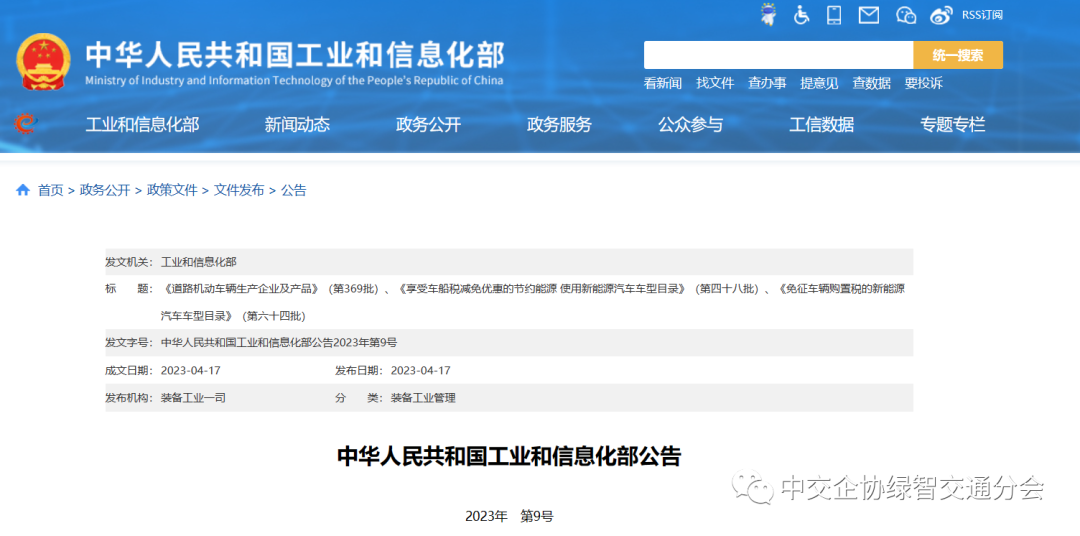Click the wheelchair accessibility icon
This screenshot has width=1080, height=536.
[801, 14]
